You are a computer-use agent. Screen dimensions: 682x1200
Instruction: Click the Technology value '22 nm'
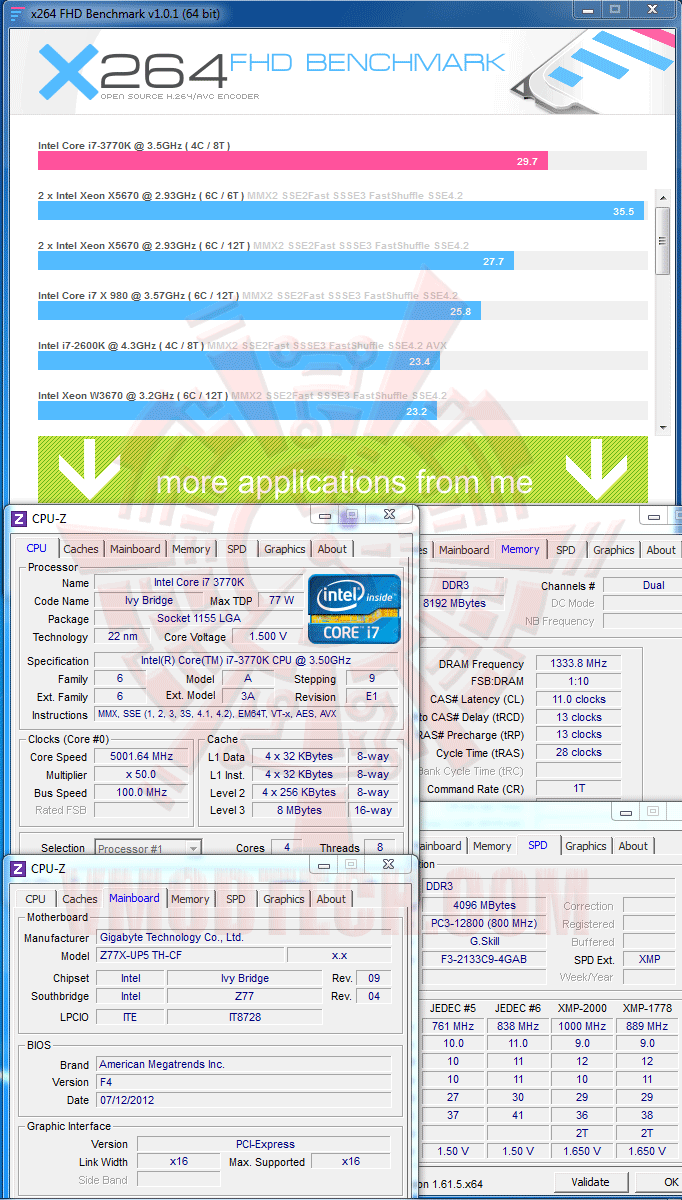click(122, 637)
